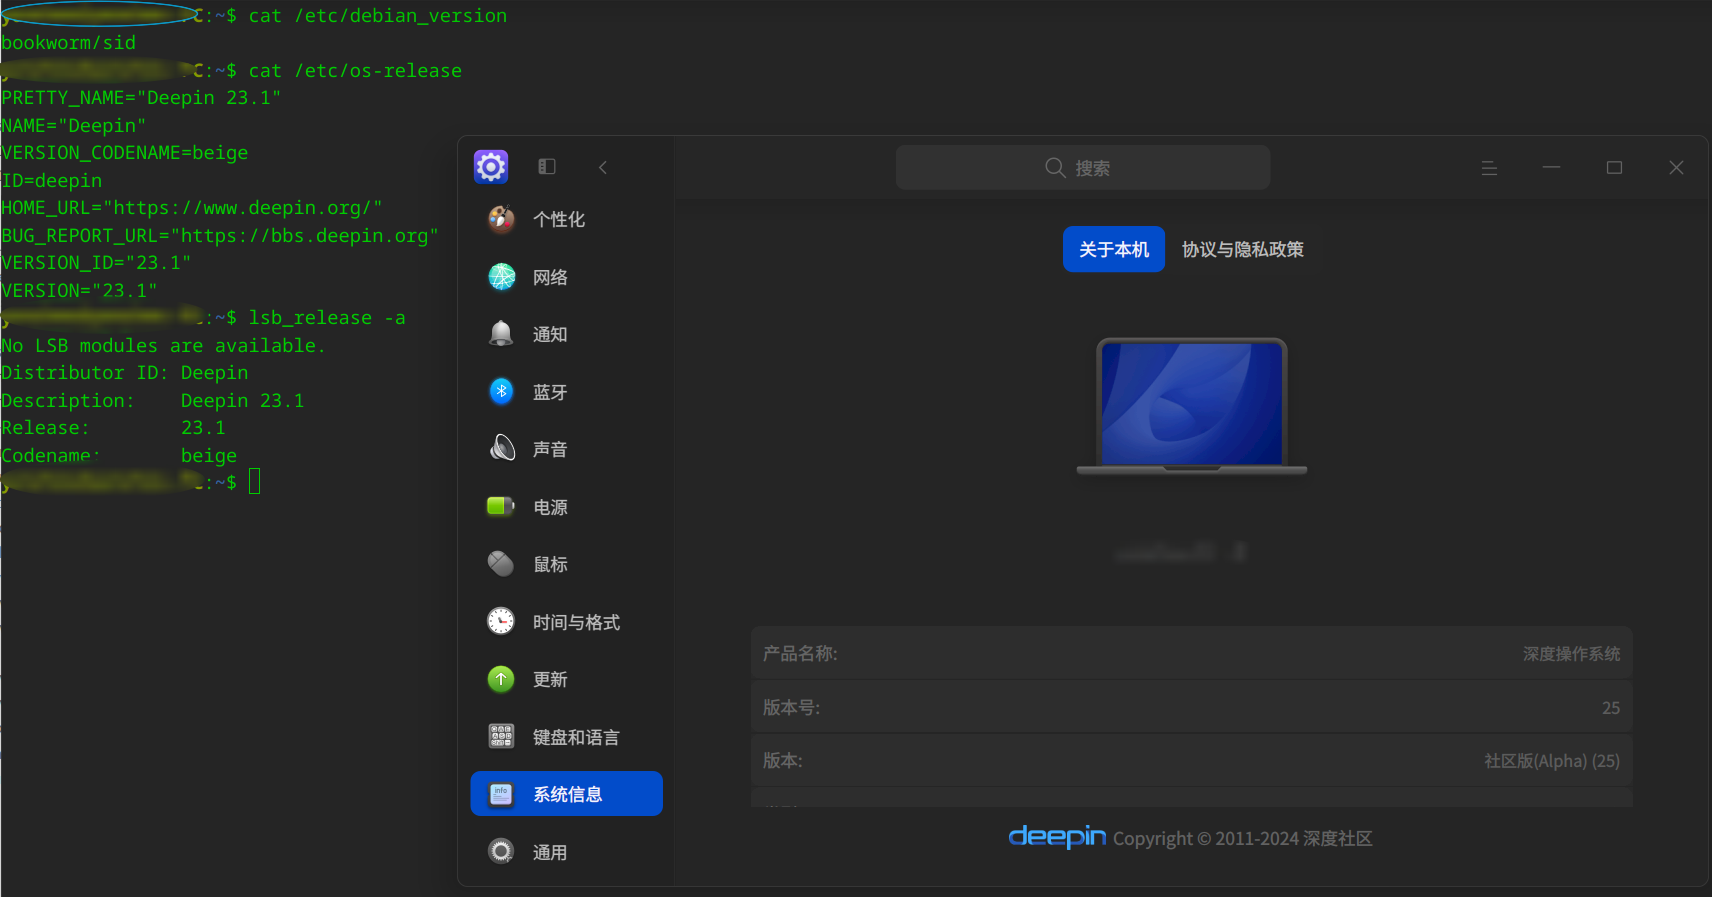The height and width of the screenshot is (897, 1712).
Task: Select 更新 in the sidebar
Action: 567,679
